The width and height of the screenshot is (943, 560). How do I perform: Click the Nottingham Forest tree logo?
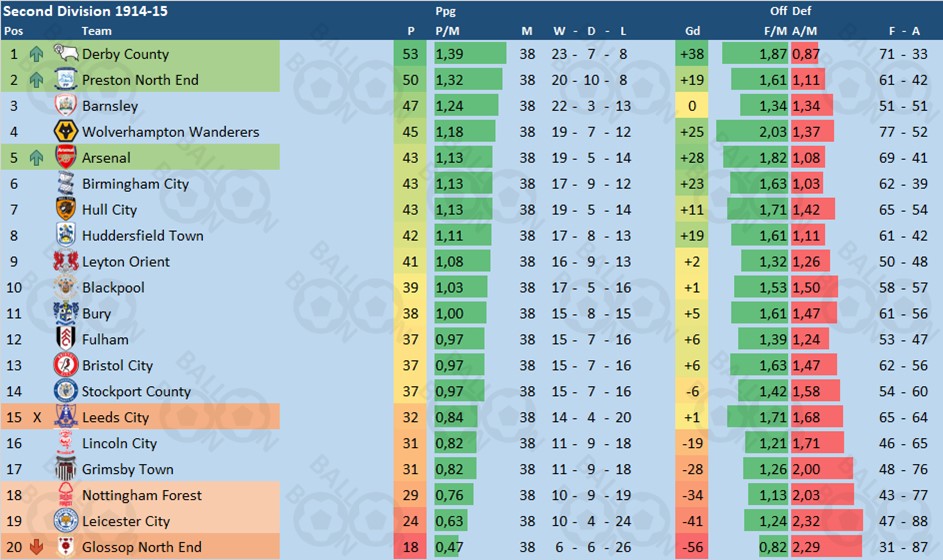click(x=66, y=494)
